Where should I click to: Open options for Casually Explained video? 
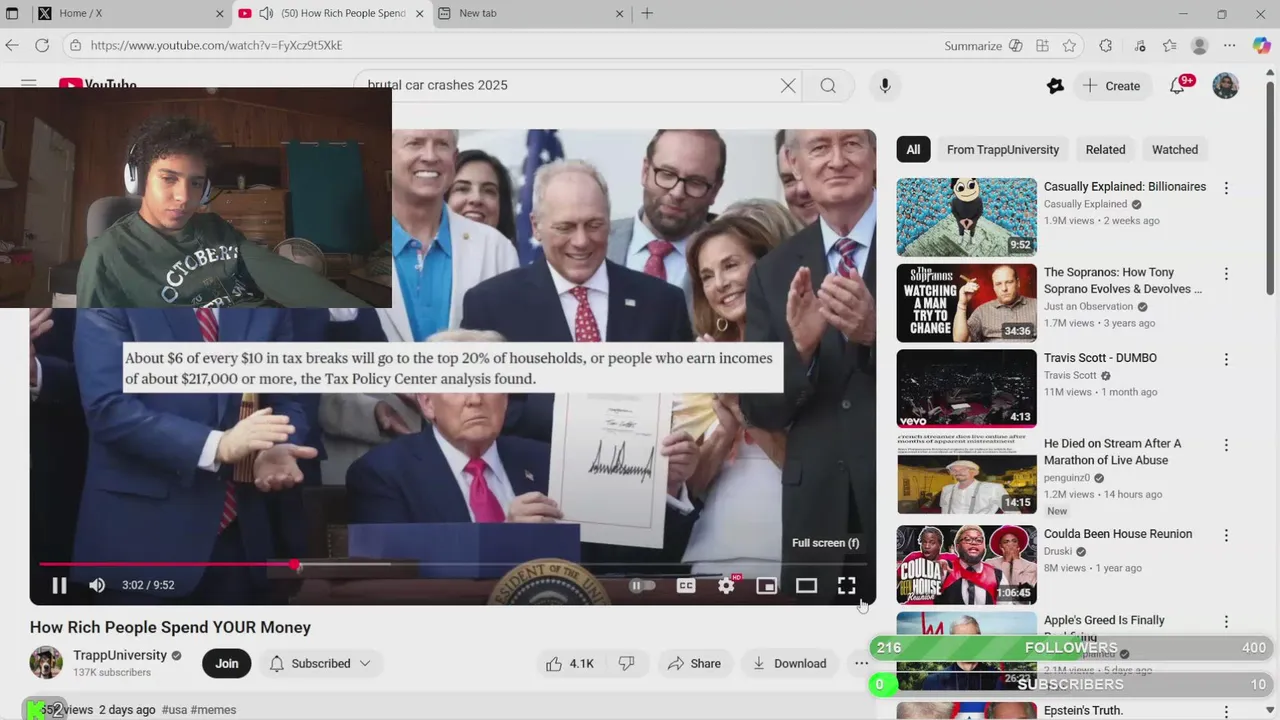click(1226, 188)
